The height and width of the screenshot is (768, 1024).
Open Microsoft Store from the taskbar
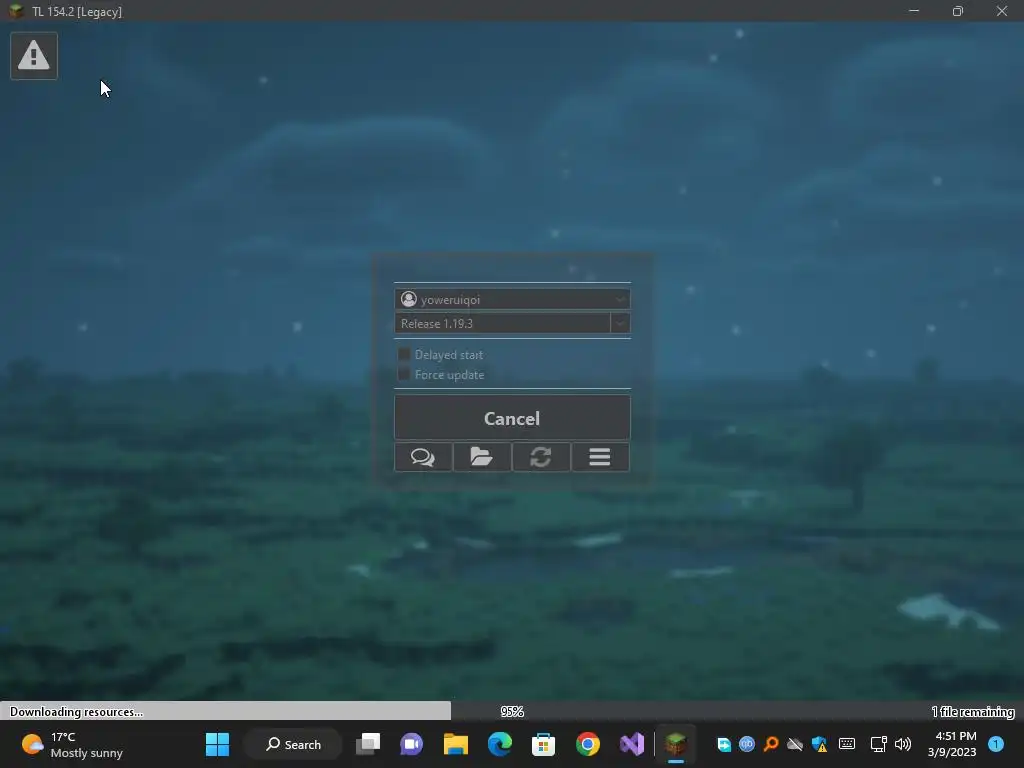tap(543, 744)
